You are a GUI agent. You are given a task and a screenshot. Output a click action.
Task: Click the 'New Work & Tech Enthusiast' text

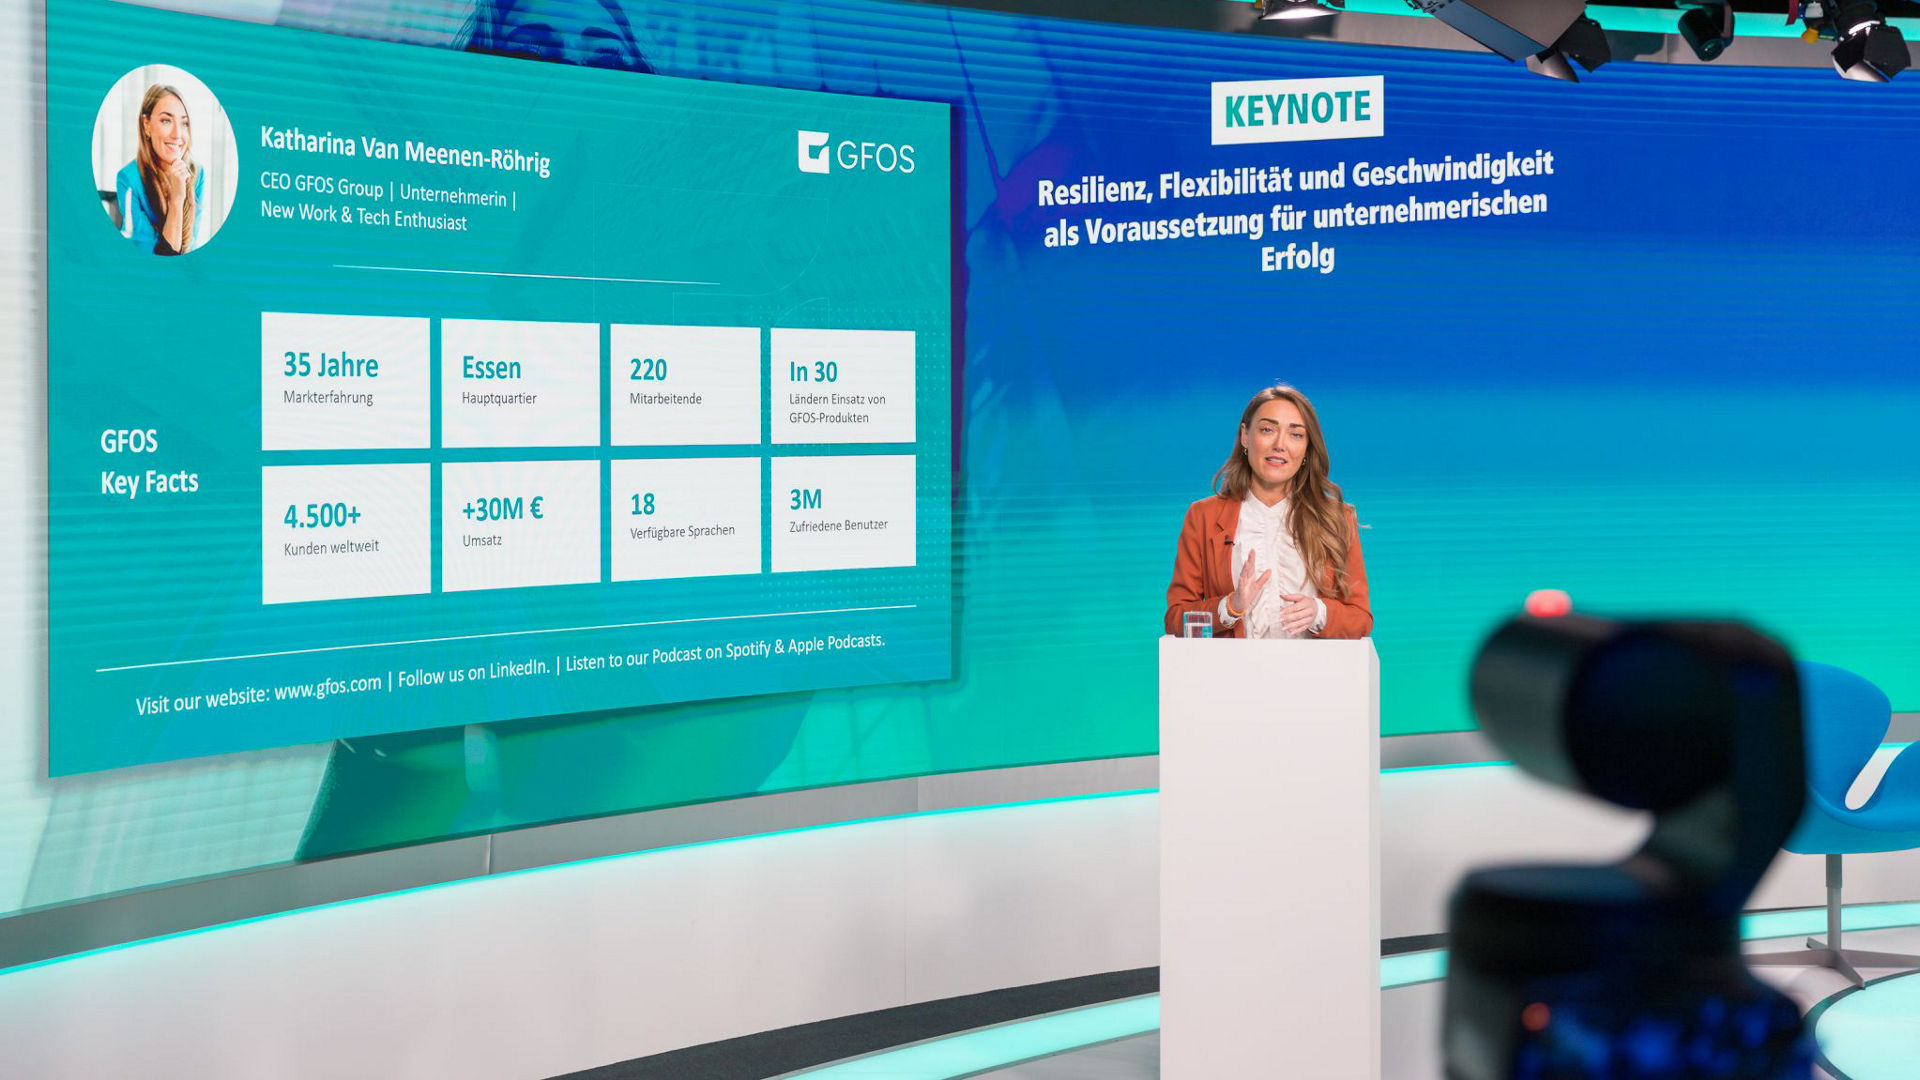363,215
